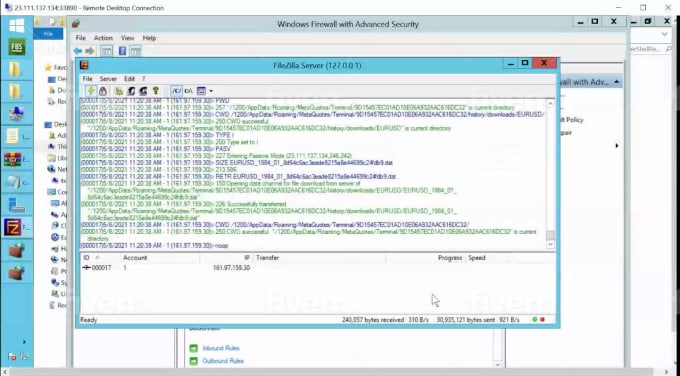Image resolution: width=680 pixels, height=376 pixels.
Task: Click the Firewall forward arrow
Action: [x=89, y=51]
